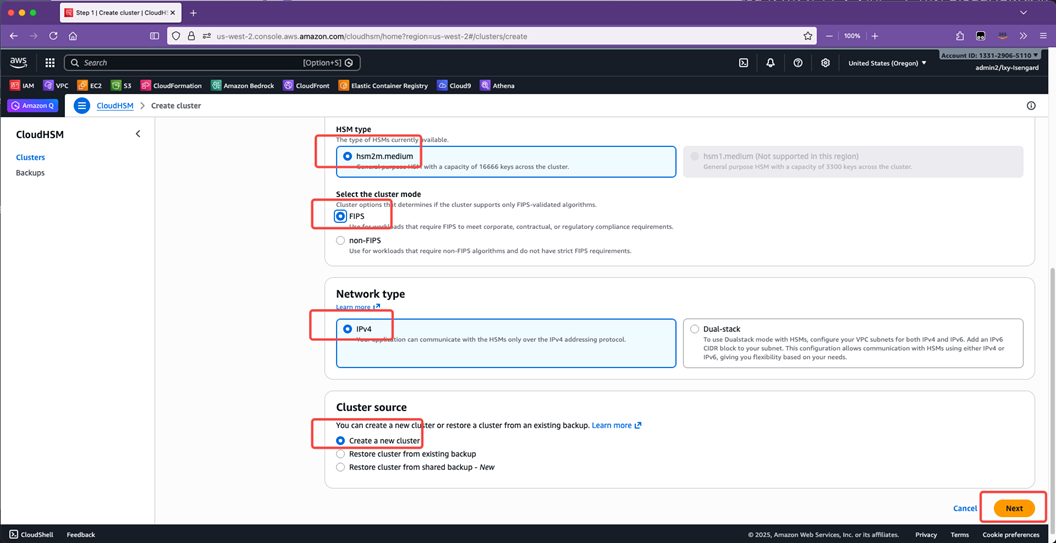The image size is (1056, 543).
Task: Open Backups in the CloudHSM sidebar
Action: click(30, 173)
